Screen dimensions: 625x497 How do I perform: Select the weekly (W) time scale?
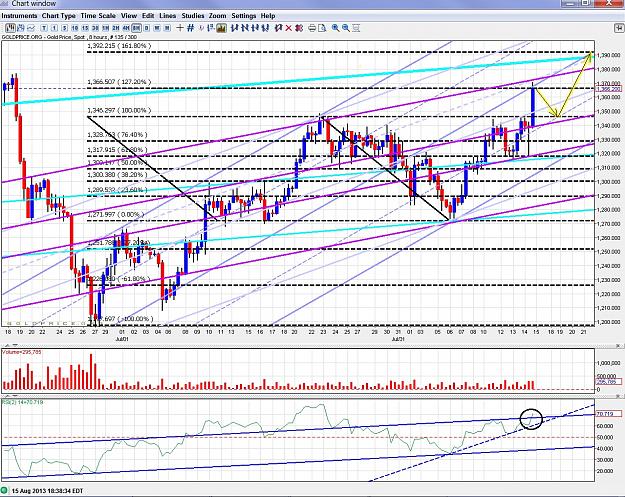point(157,28)
